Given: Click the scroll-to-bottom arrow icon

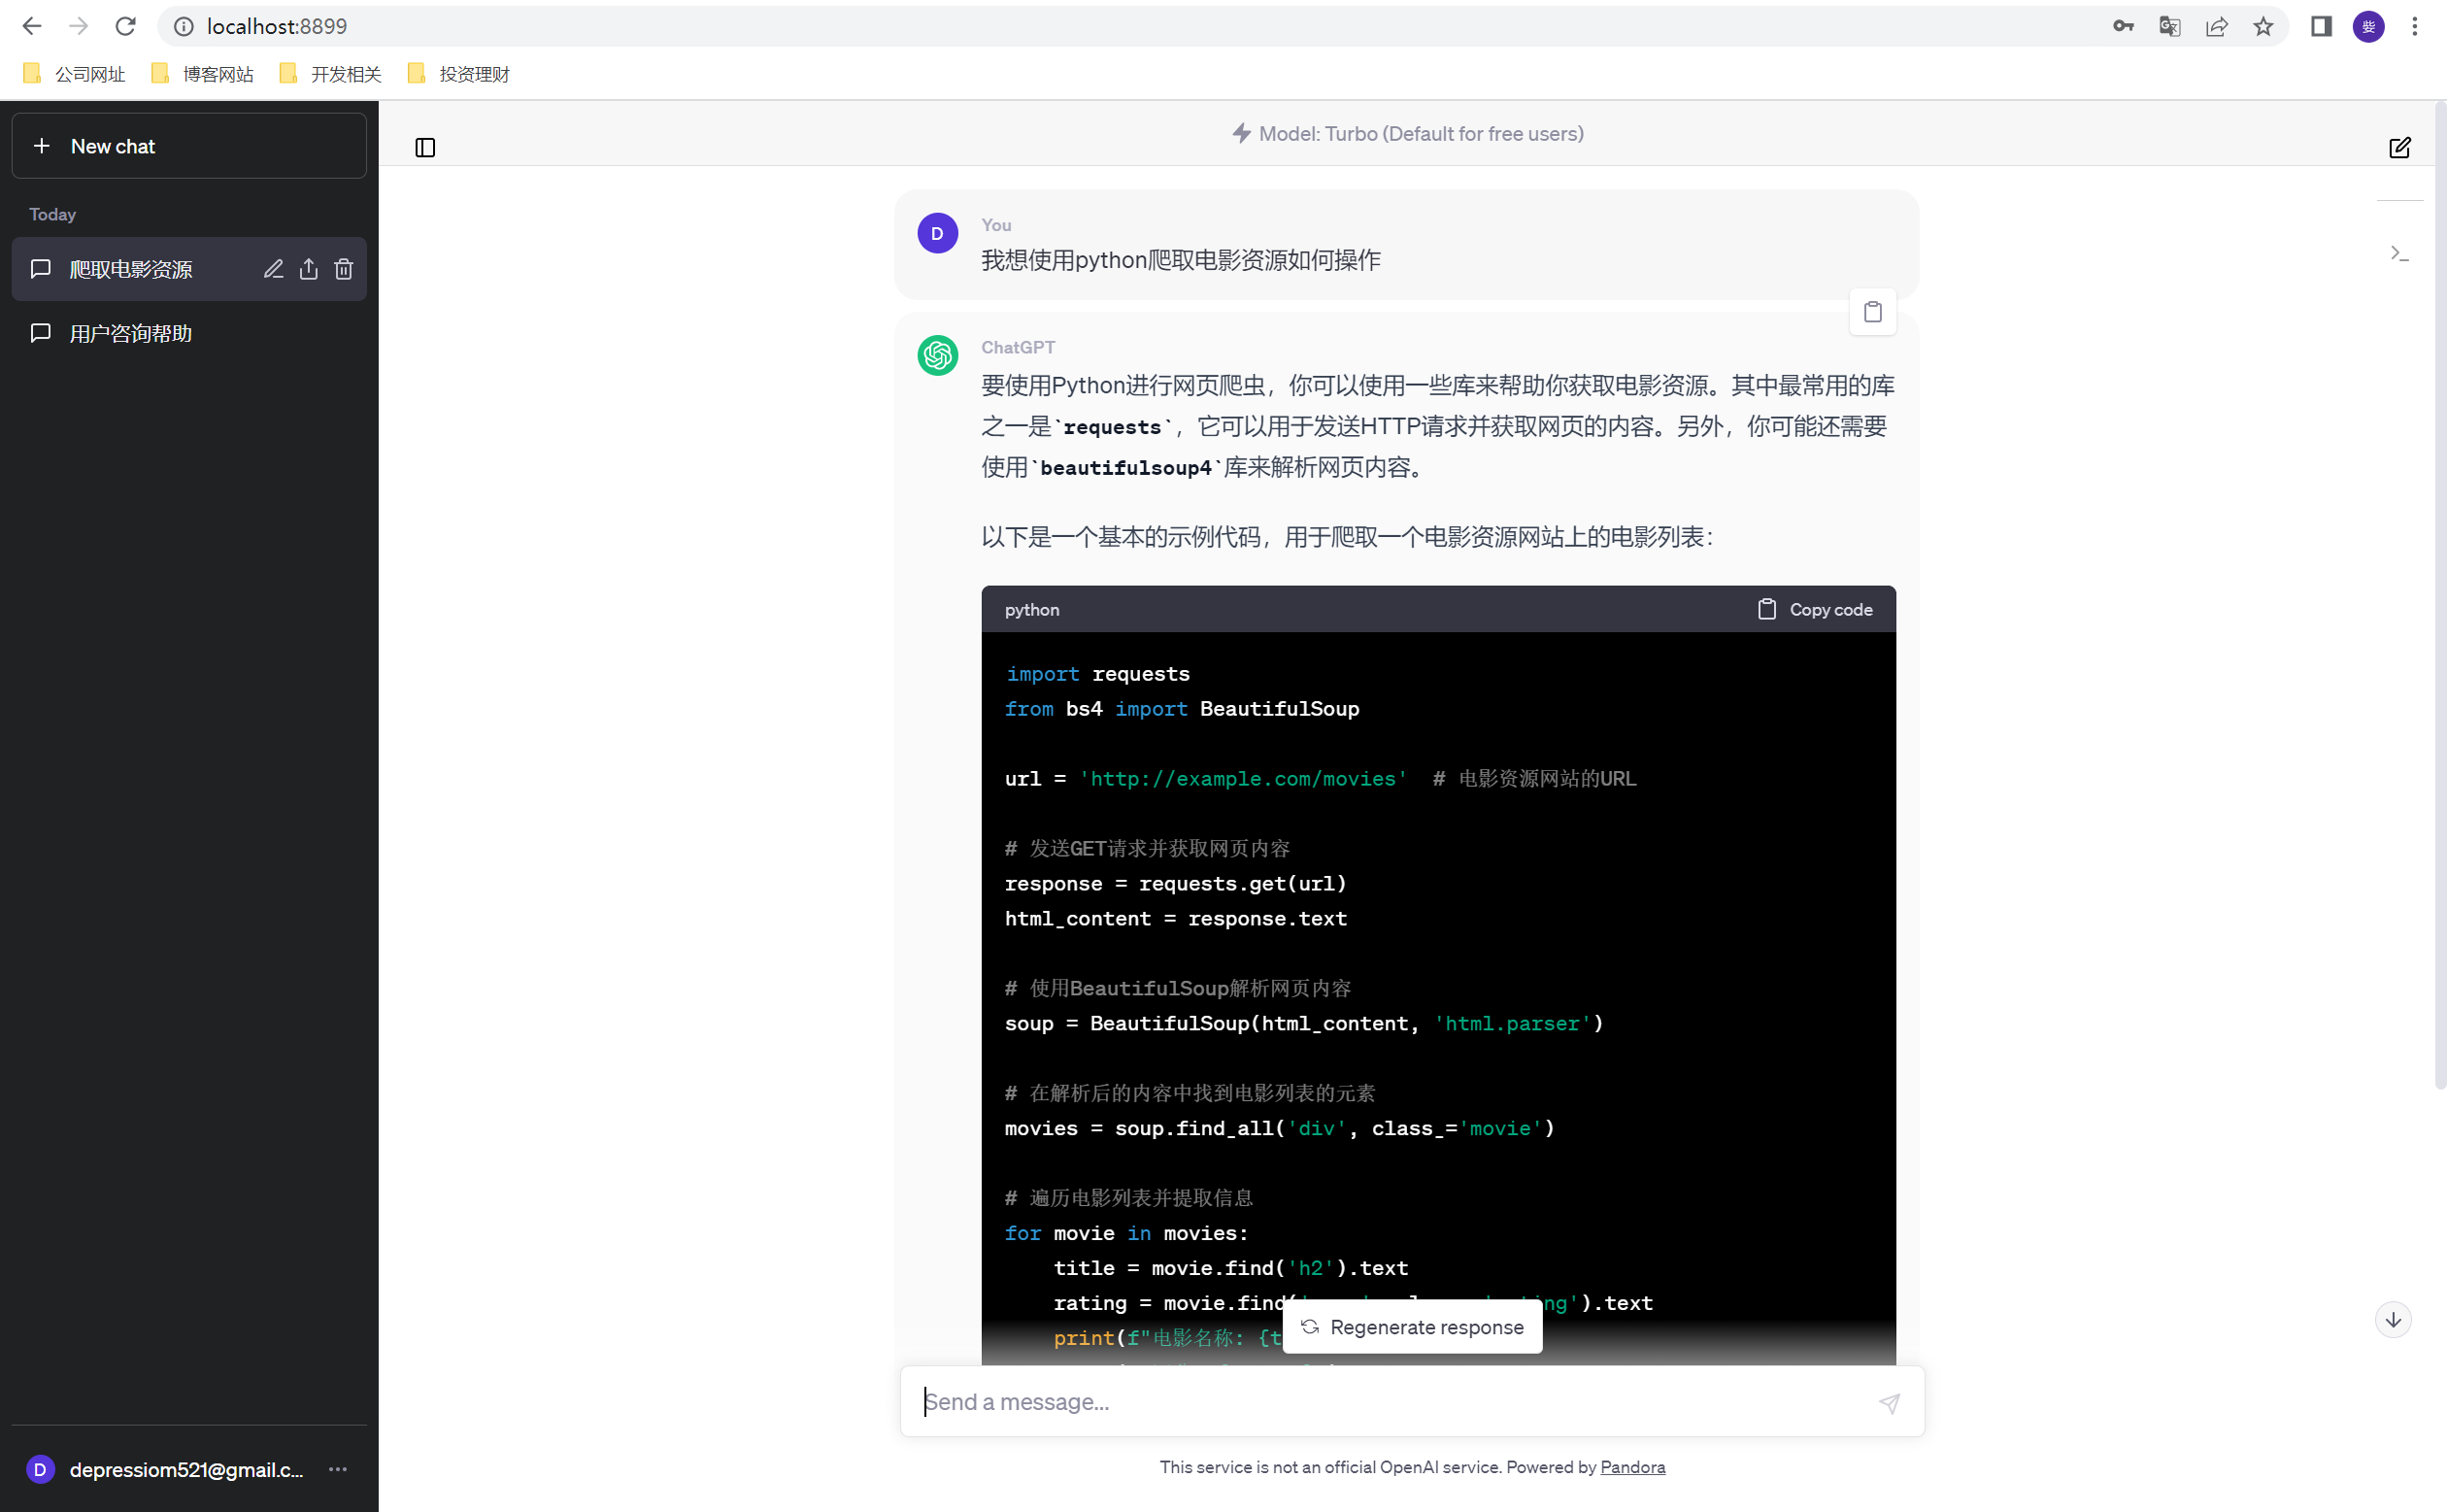Looking at the screenshot, I should pyautogui.click(x=2393, y=1318).
